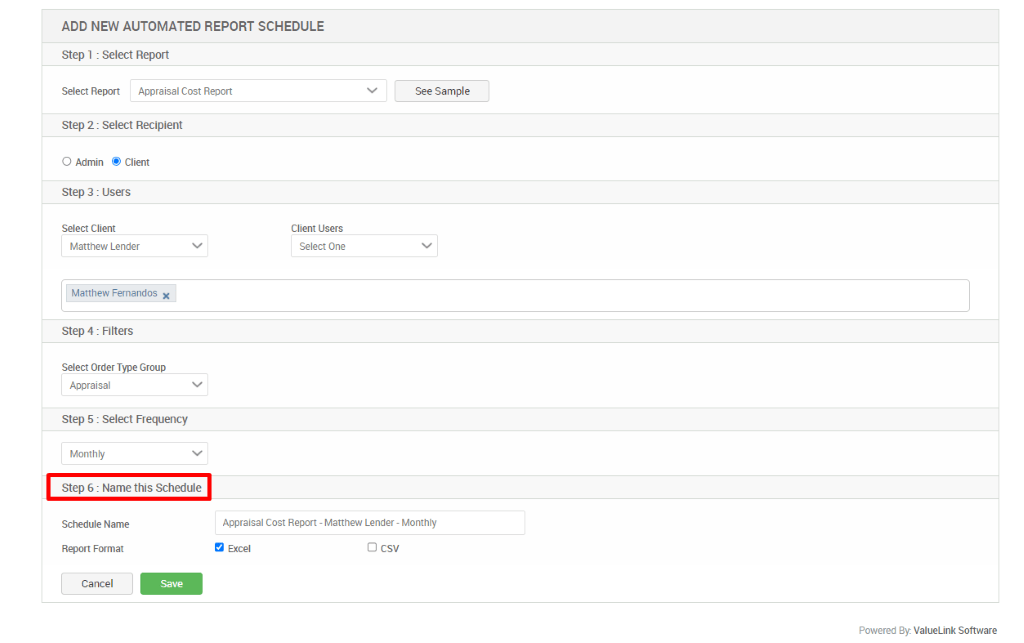Save the automated report schedule

point(170,583)
